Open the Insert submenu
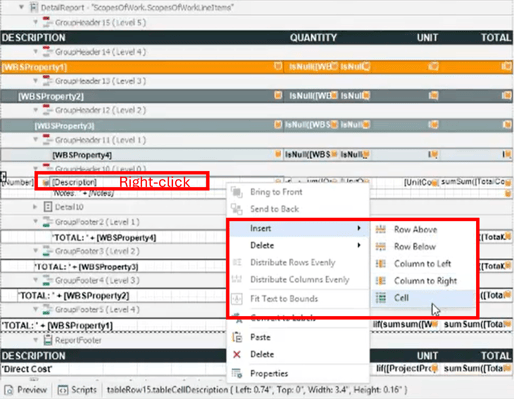 coord(299,228)
